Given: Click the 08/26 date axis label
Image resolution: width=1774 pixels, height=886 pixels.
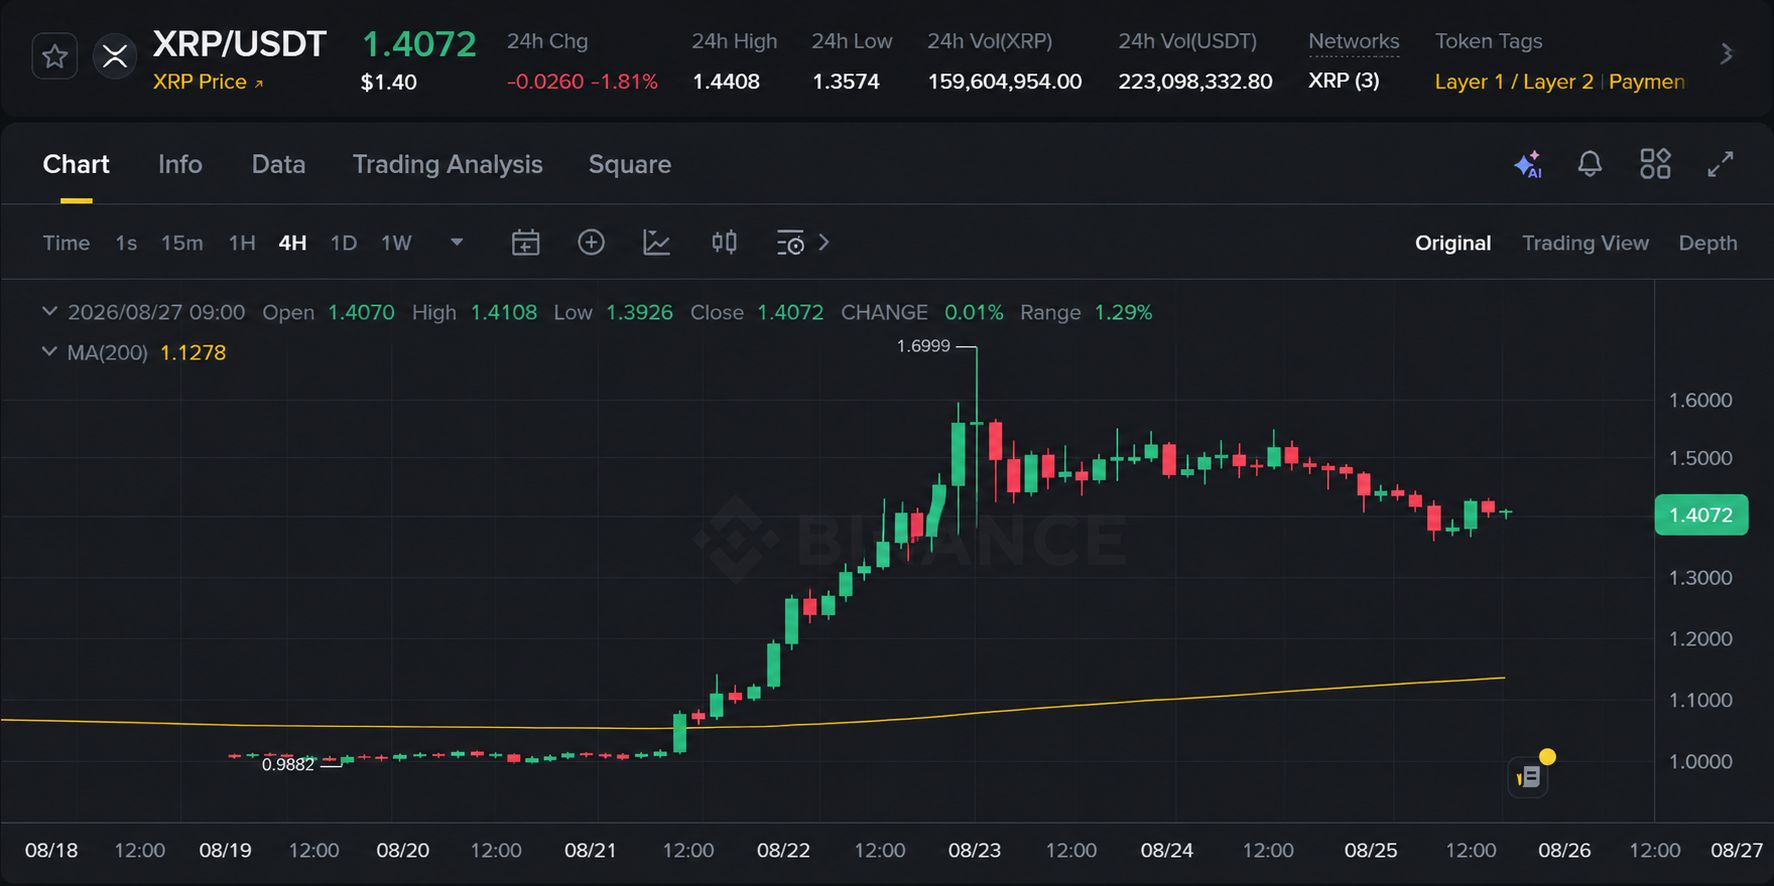Looking at the screenshot, I should click(x=1564, y=850).
